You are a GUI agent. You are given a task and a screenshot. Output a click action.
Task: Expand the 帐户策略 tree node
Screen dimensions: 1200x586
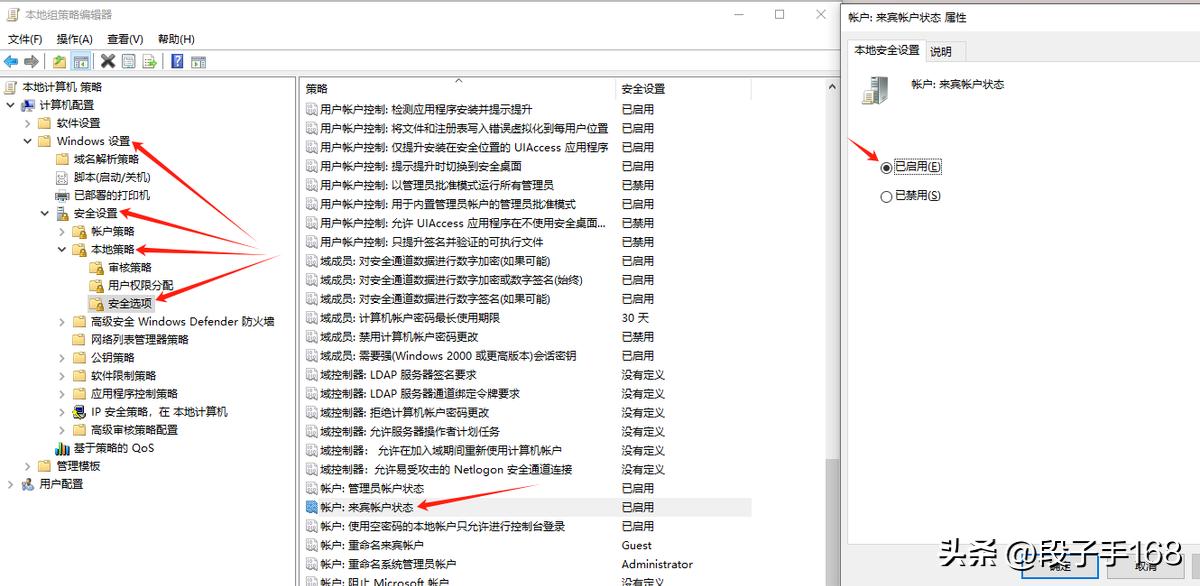[x=61, y=231]
